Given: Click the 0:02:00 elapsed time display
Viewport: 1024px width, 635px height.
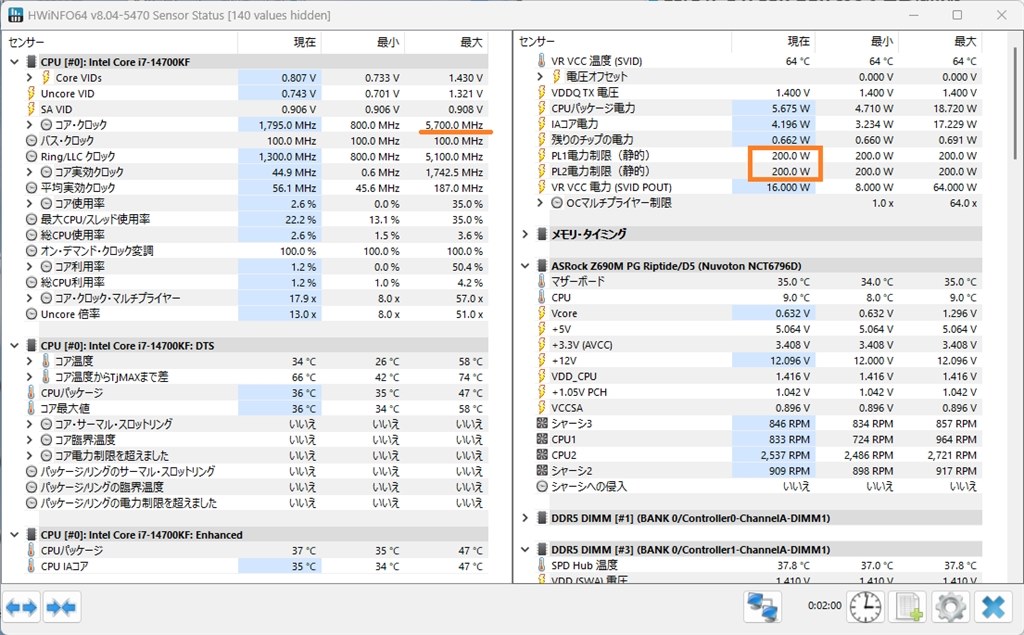Looking at the screenshot, I should point(824,606).
